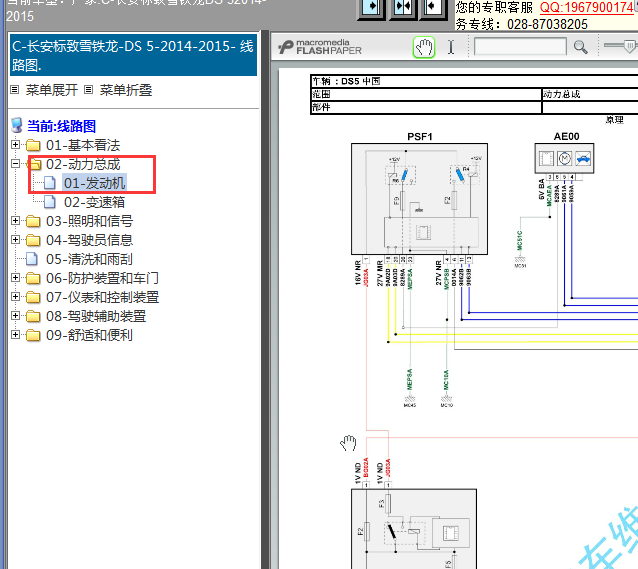Select the 02-动力总成 tree item

83,164
